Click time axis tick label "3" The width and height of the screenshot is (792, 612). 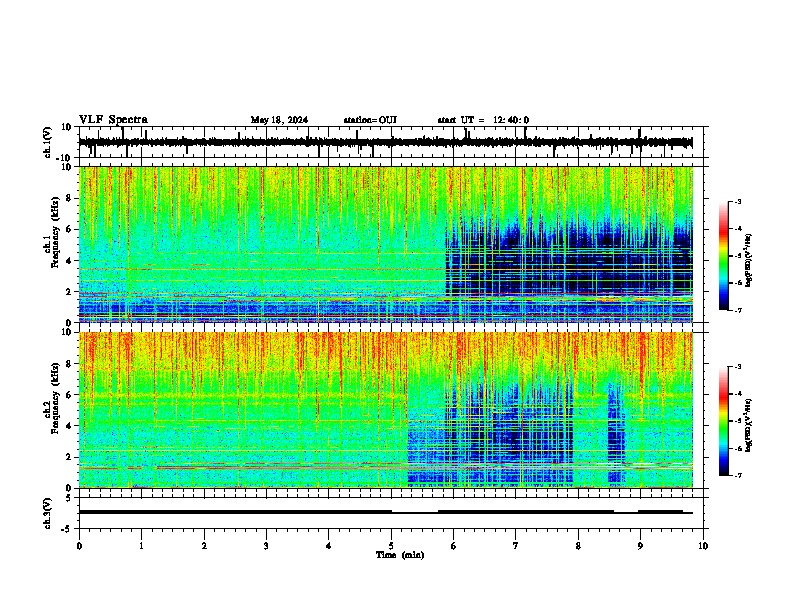click(x=266, y=546)
